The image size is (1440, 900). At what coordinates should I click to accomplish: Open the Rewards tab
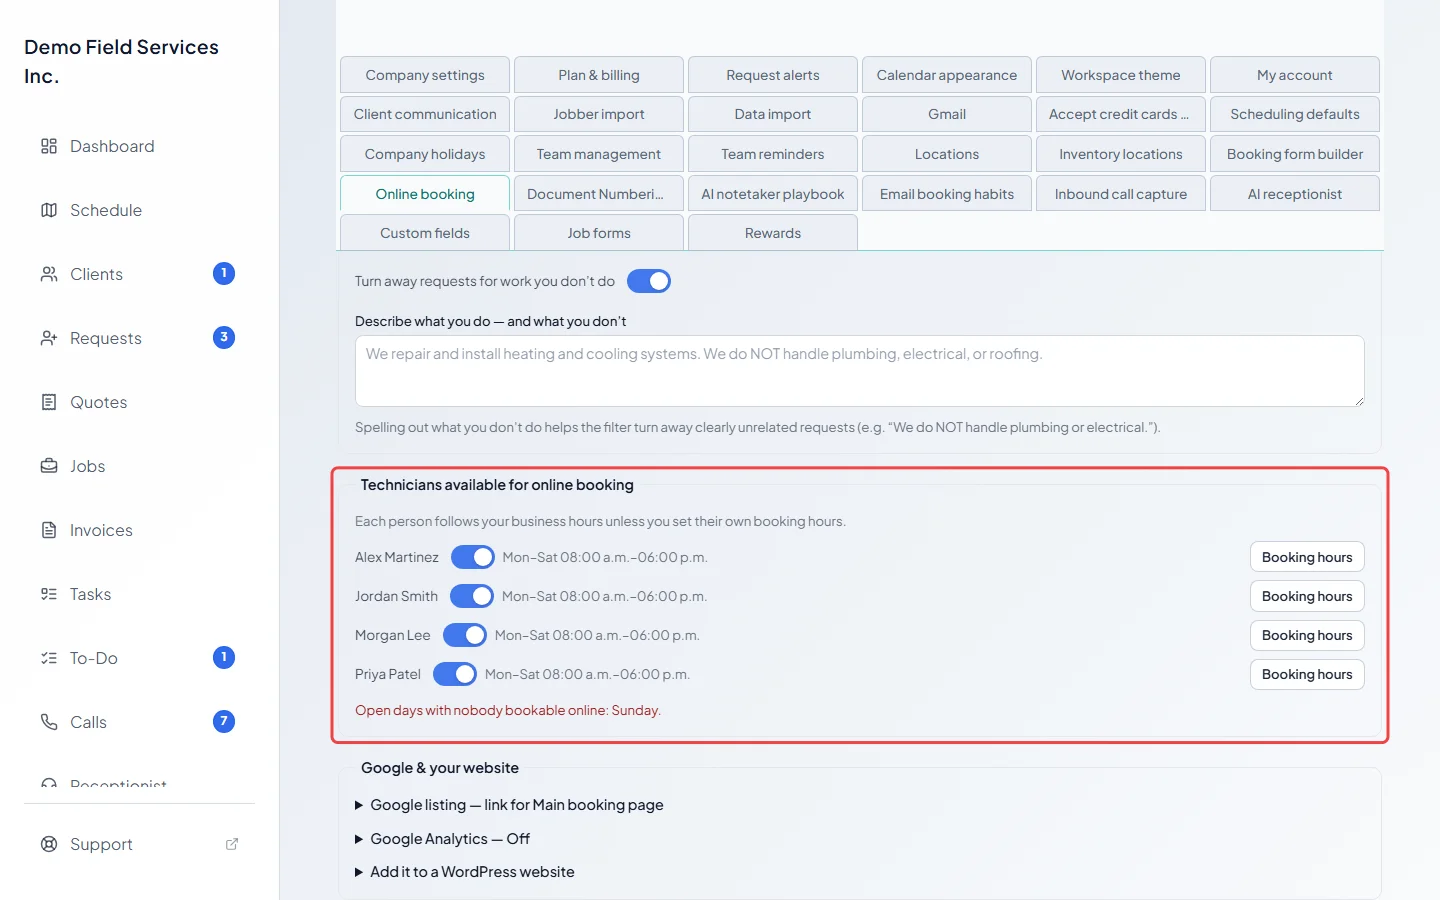pyautogui.click(x=773, y=233)
